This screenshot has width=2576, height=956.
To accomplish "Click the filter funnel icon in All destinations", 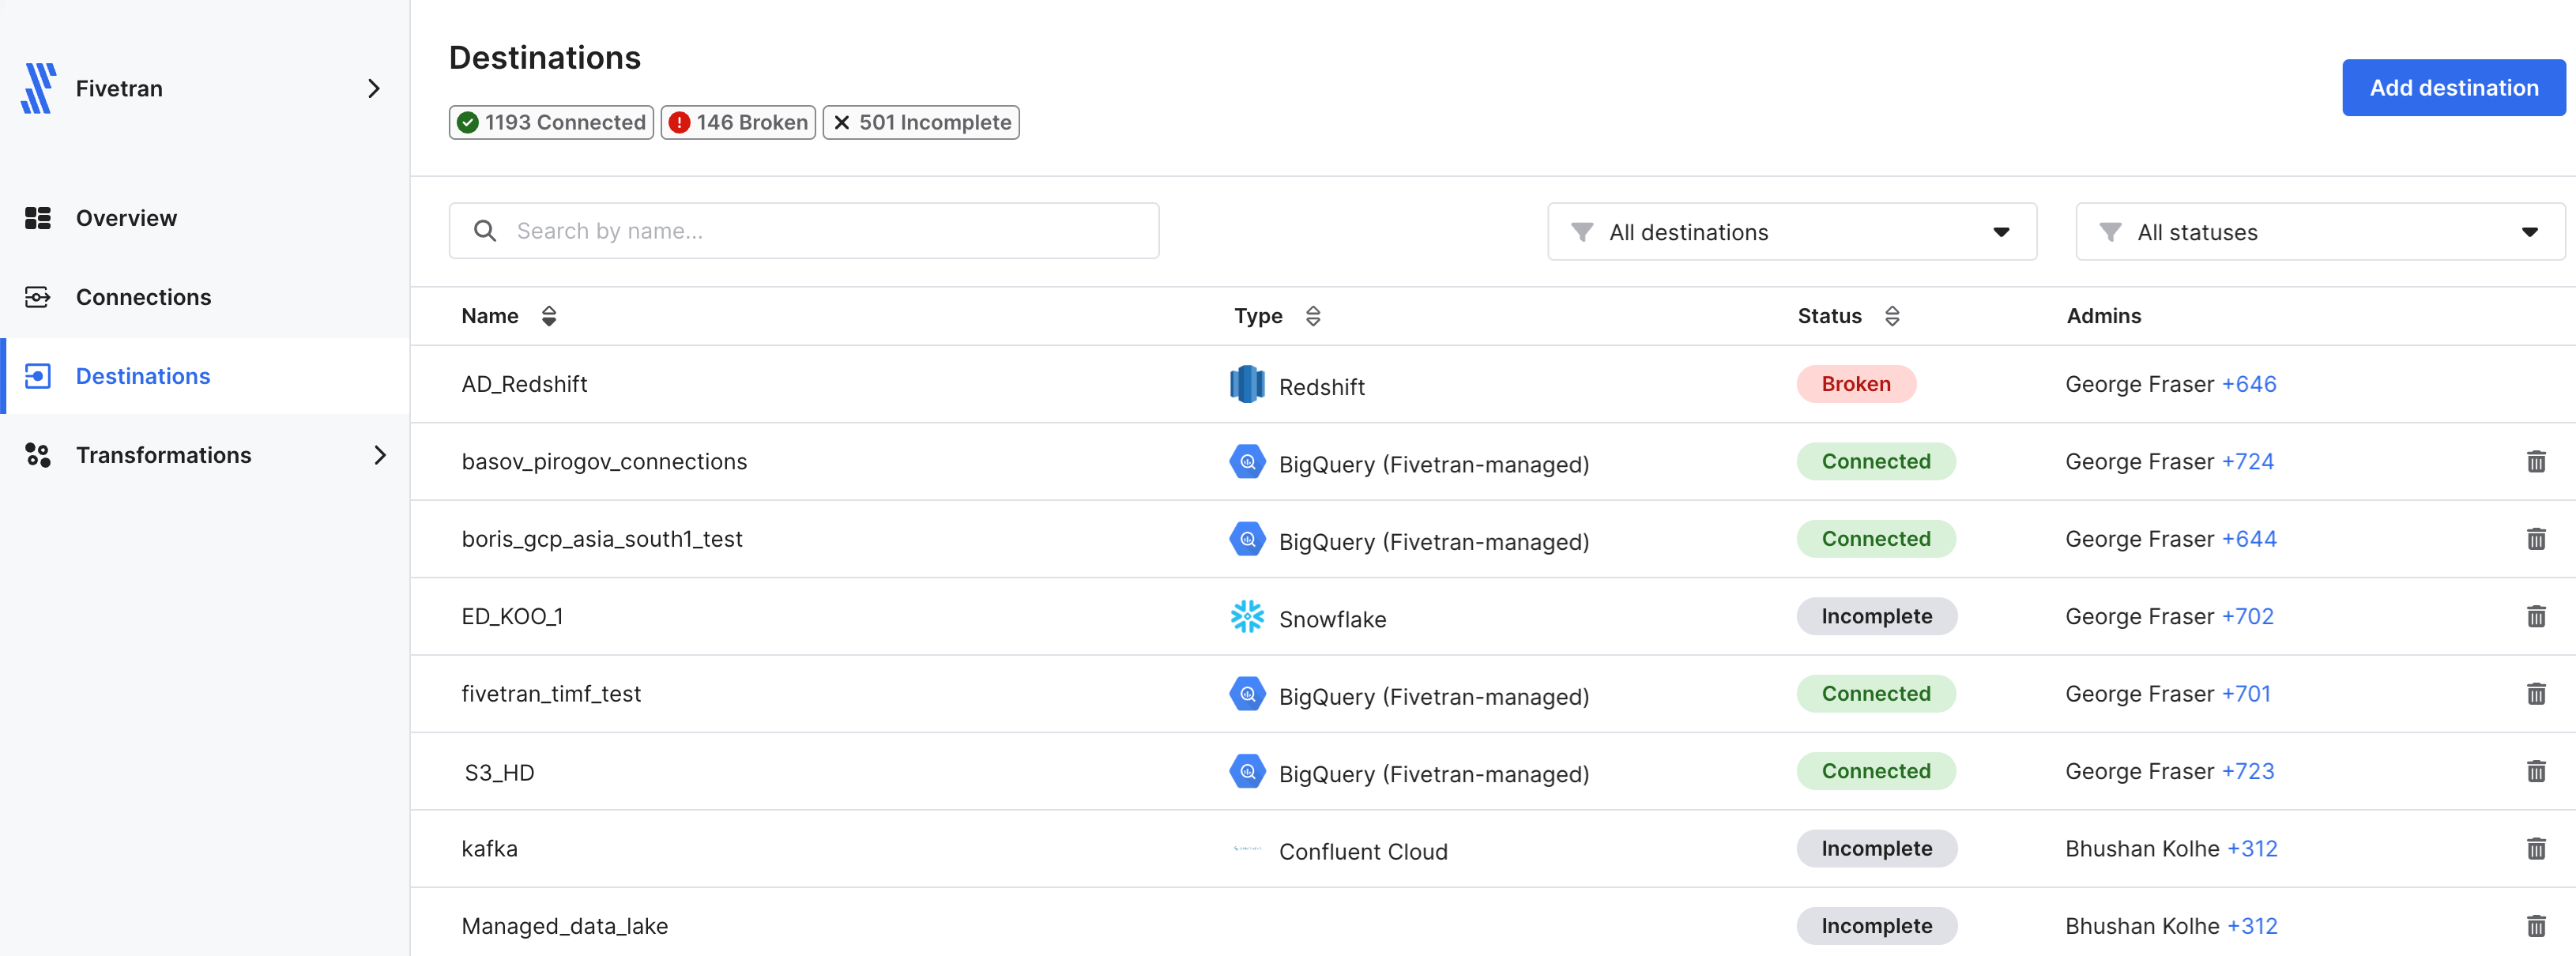I will pyautogui.click(x=1582, y=232).
